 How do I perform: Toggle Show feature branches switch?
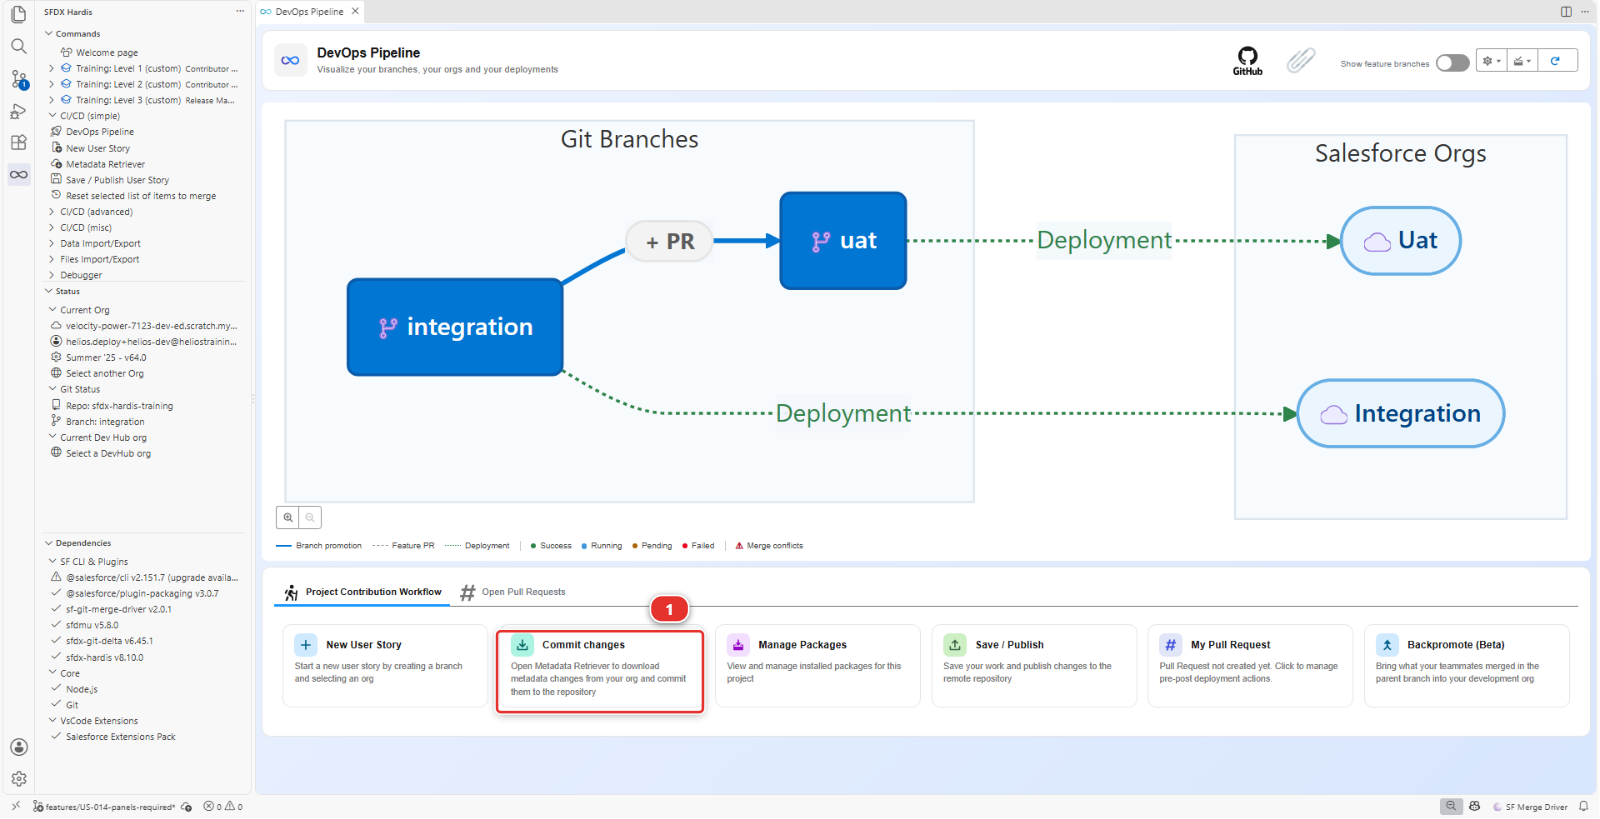[x=1452, y=63]
